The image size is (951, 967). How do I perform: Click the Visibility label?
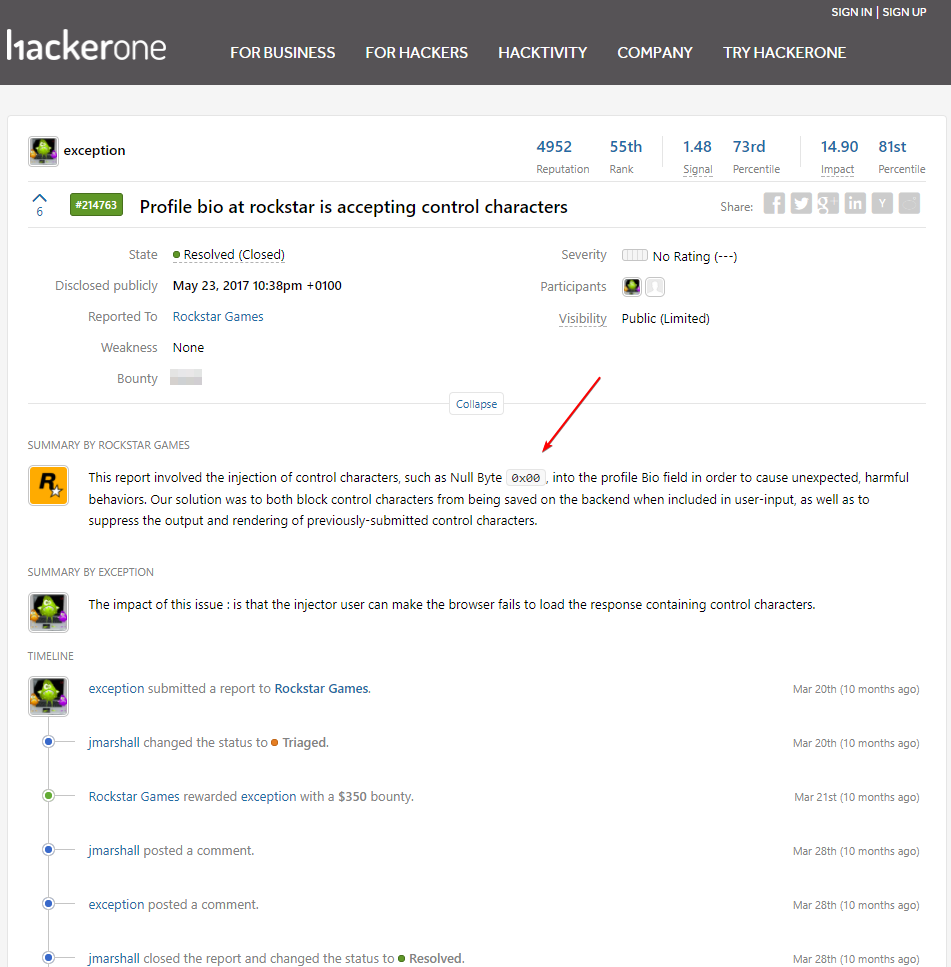583,319
